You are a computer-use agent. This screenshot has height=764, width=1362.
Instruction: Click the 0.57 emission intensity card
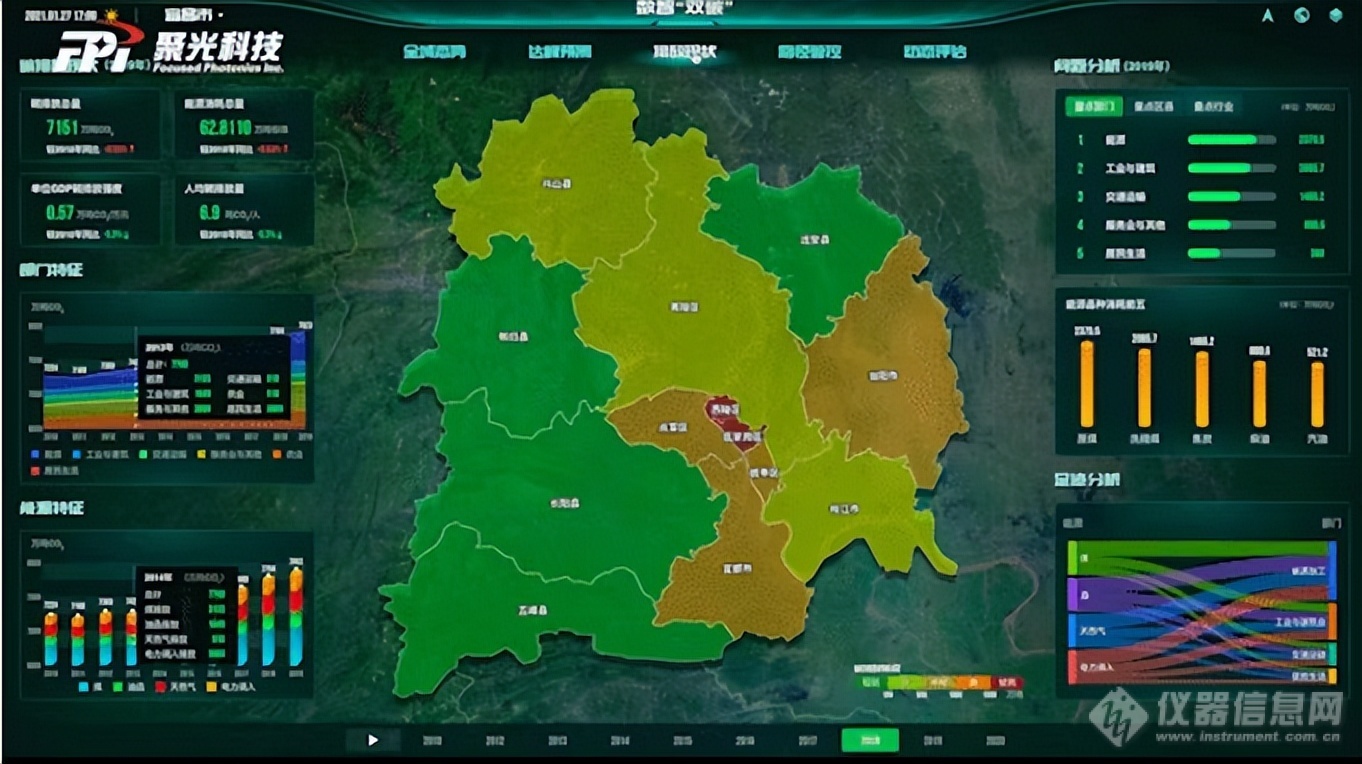(x=91, y=210)
